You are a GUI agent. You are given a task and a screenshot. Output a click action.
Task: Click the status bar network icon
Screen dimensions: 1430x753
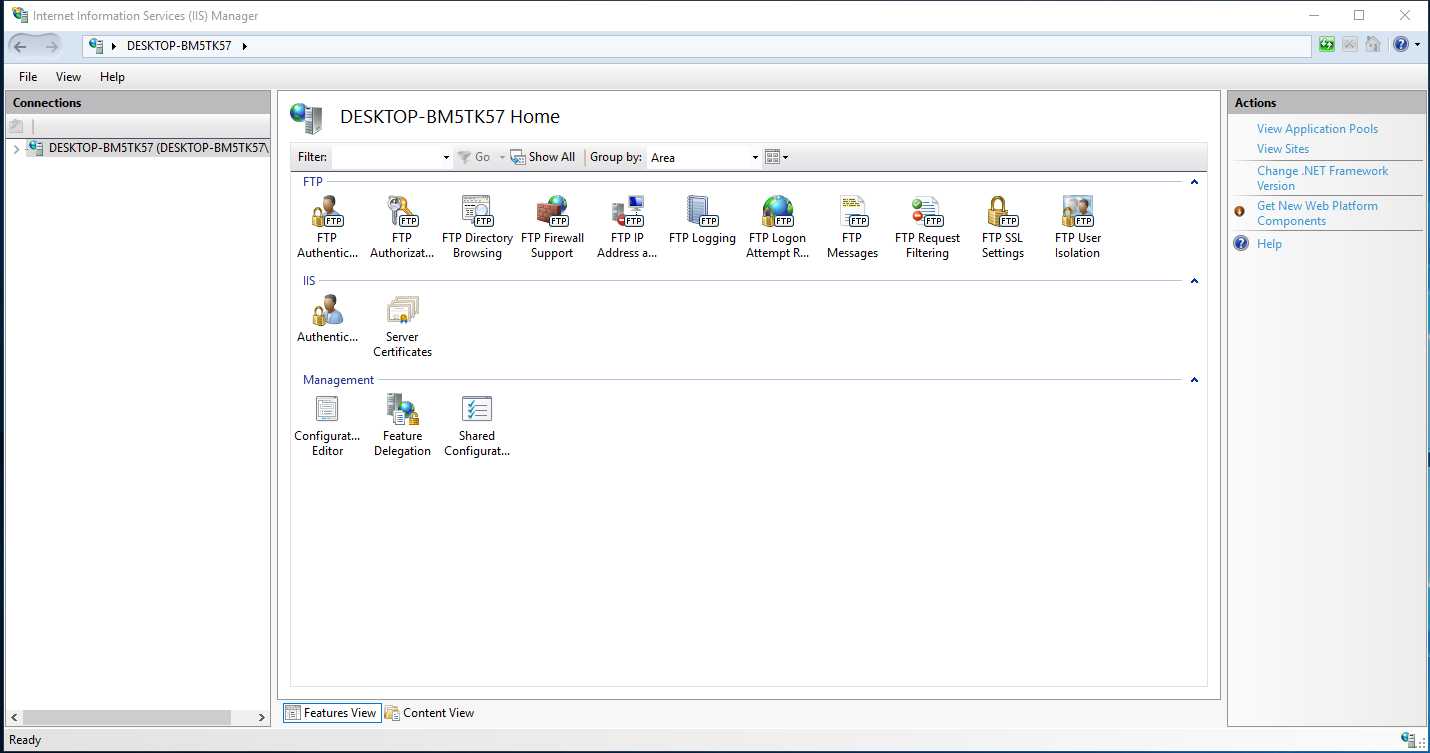coord(1410,740)
